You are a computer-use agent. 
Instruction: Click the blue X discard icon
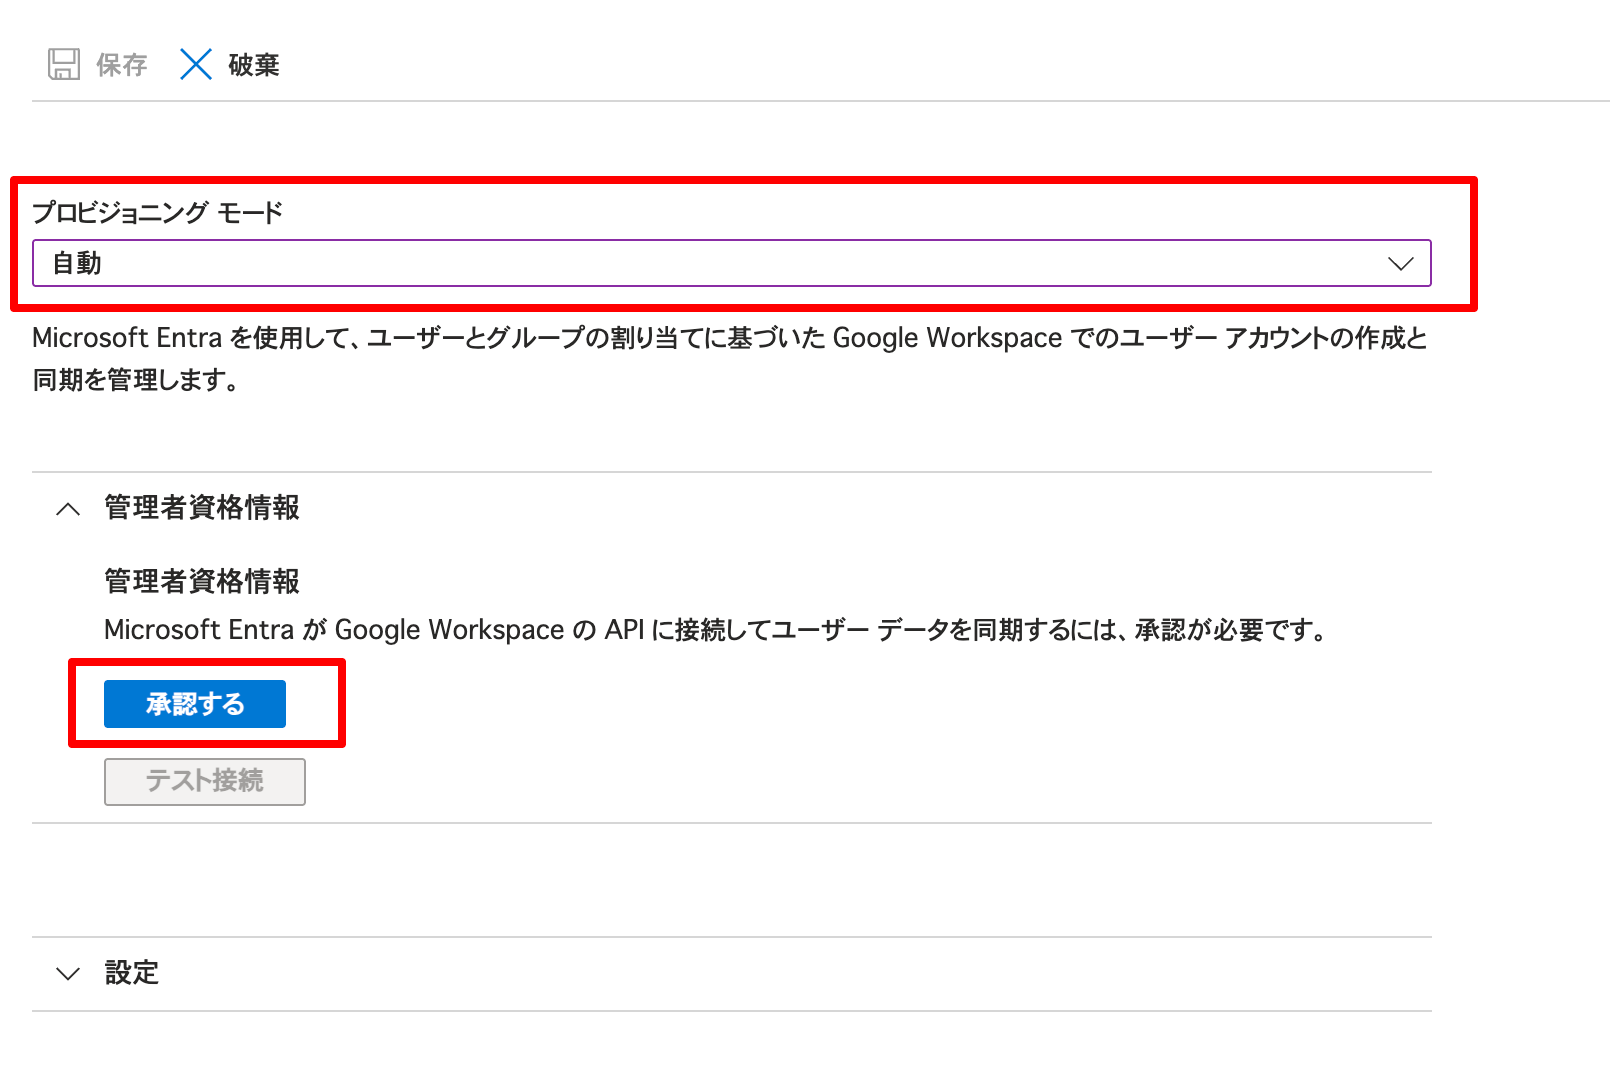[x=196, y=64]
